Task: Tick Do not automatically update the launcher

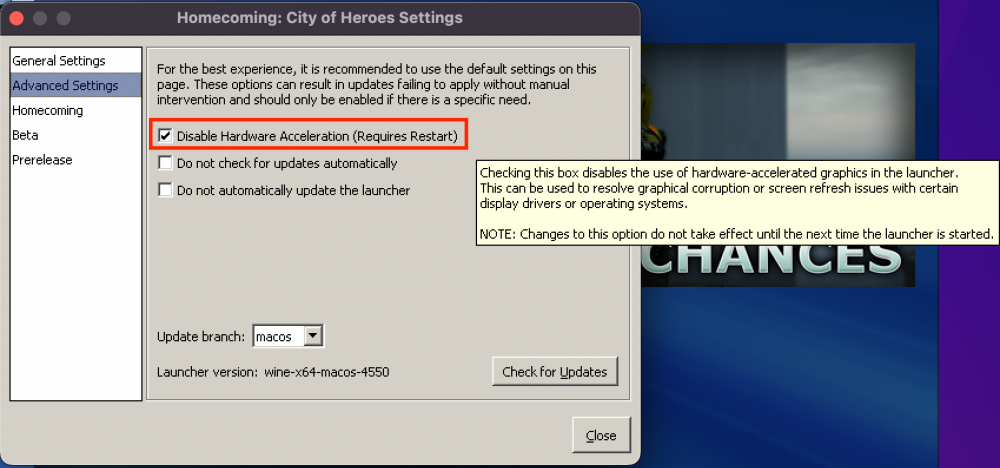Action: coord(165,190)
